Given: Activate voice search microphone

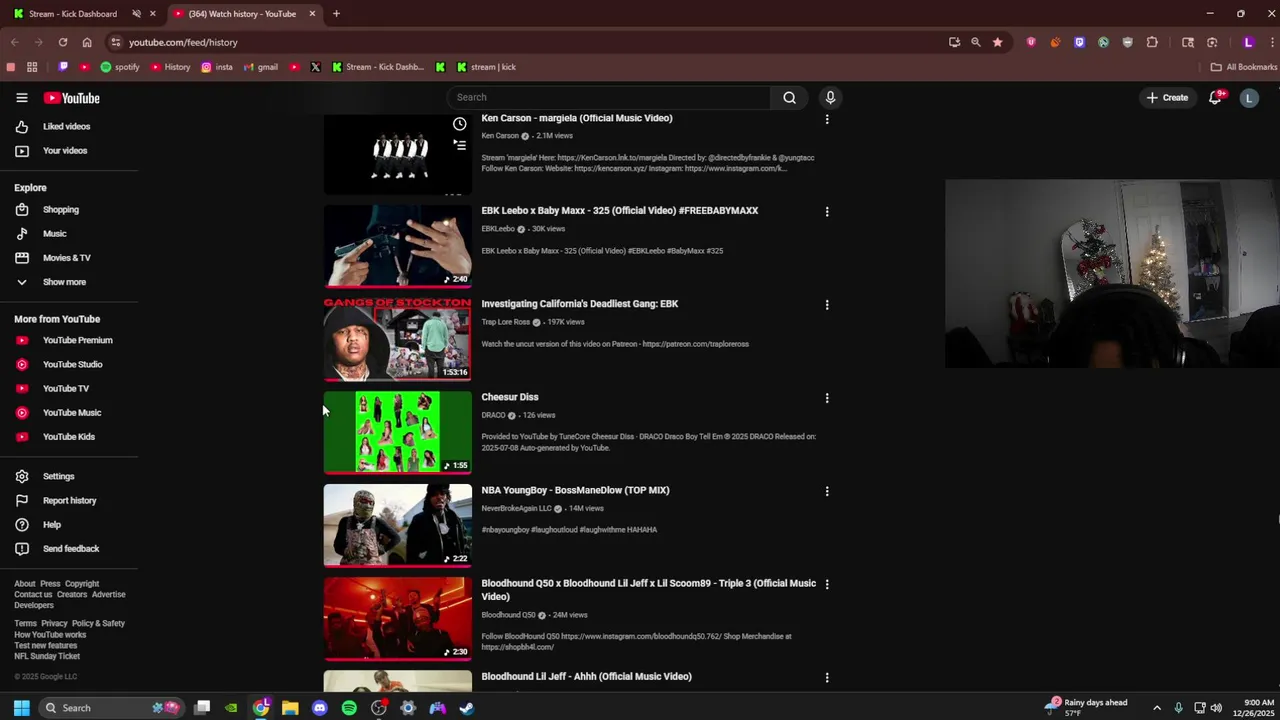Looking at the screenshot, I should [829, 97].
